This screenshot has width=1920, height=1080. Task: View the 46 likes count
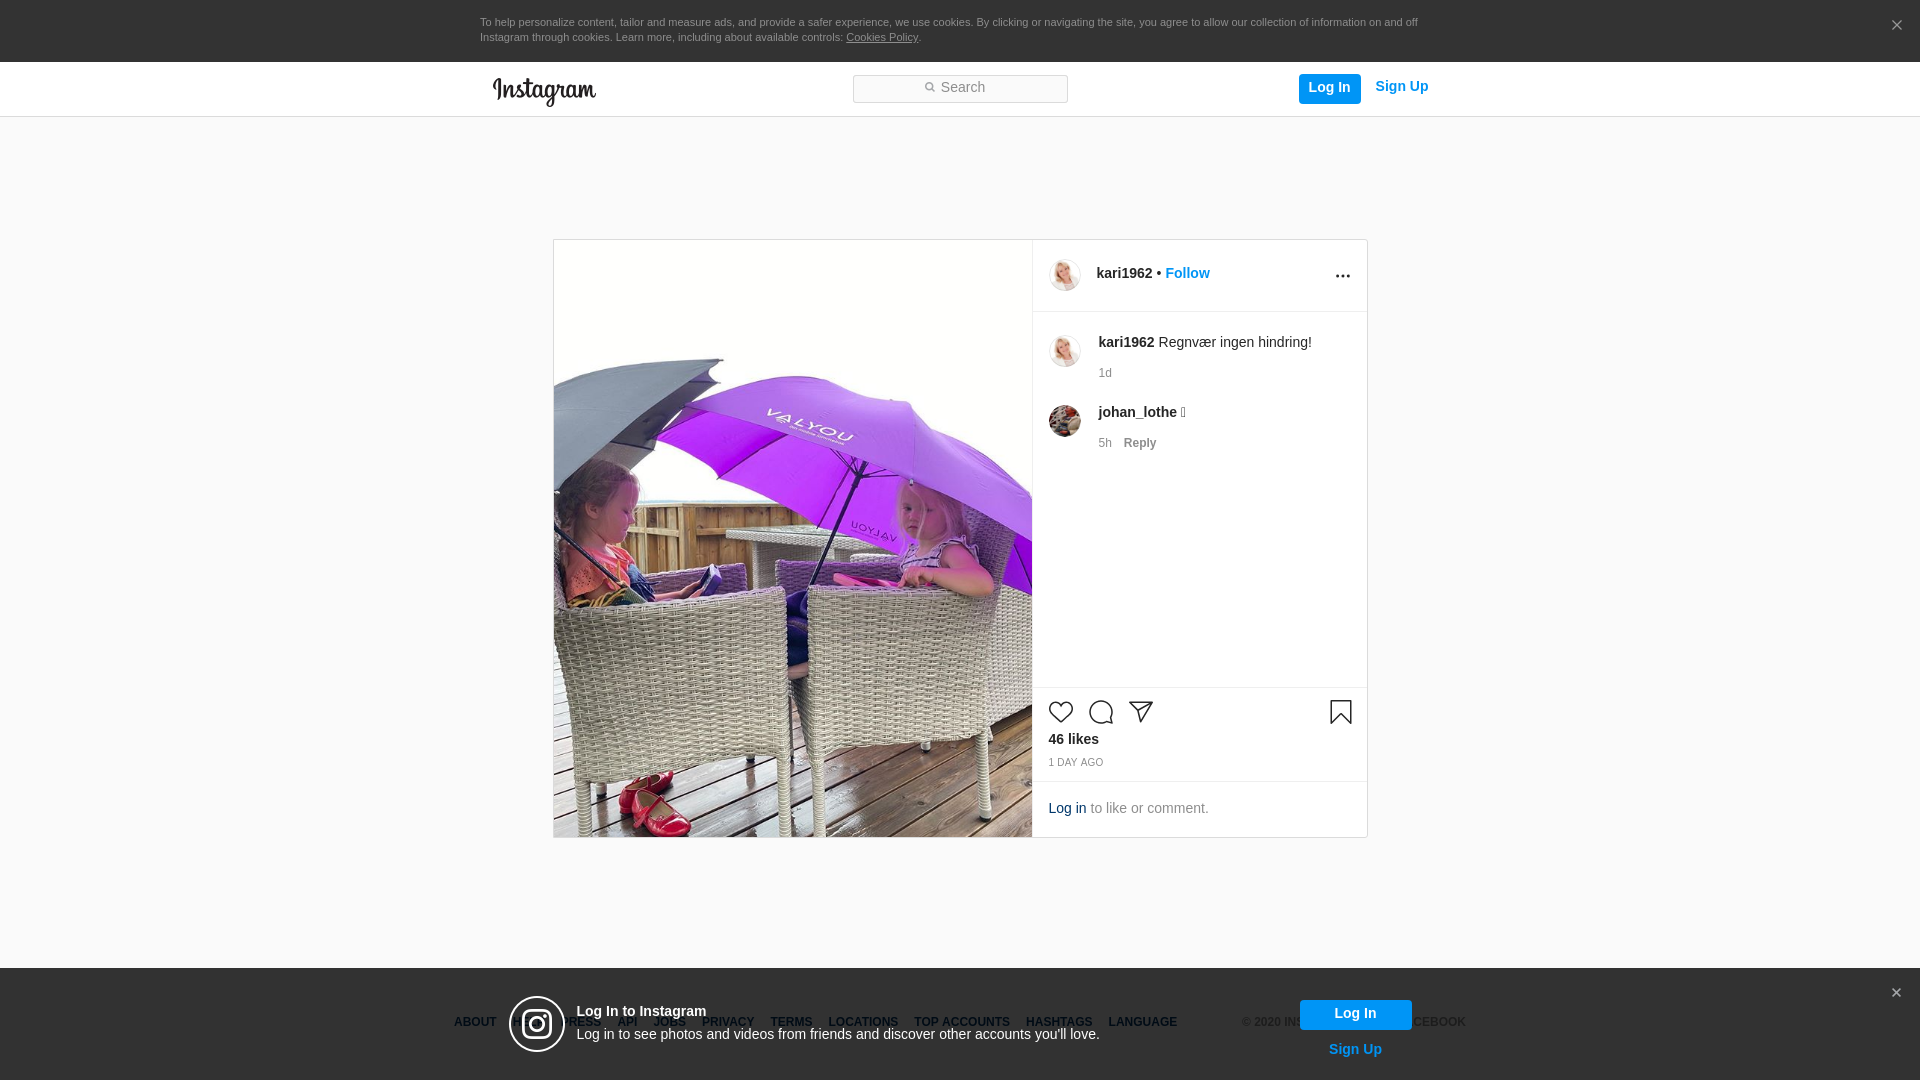coord(1073,739)
